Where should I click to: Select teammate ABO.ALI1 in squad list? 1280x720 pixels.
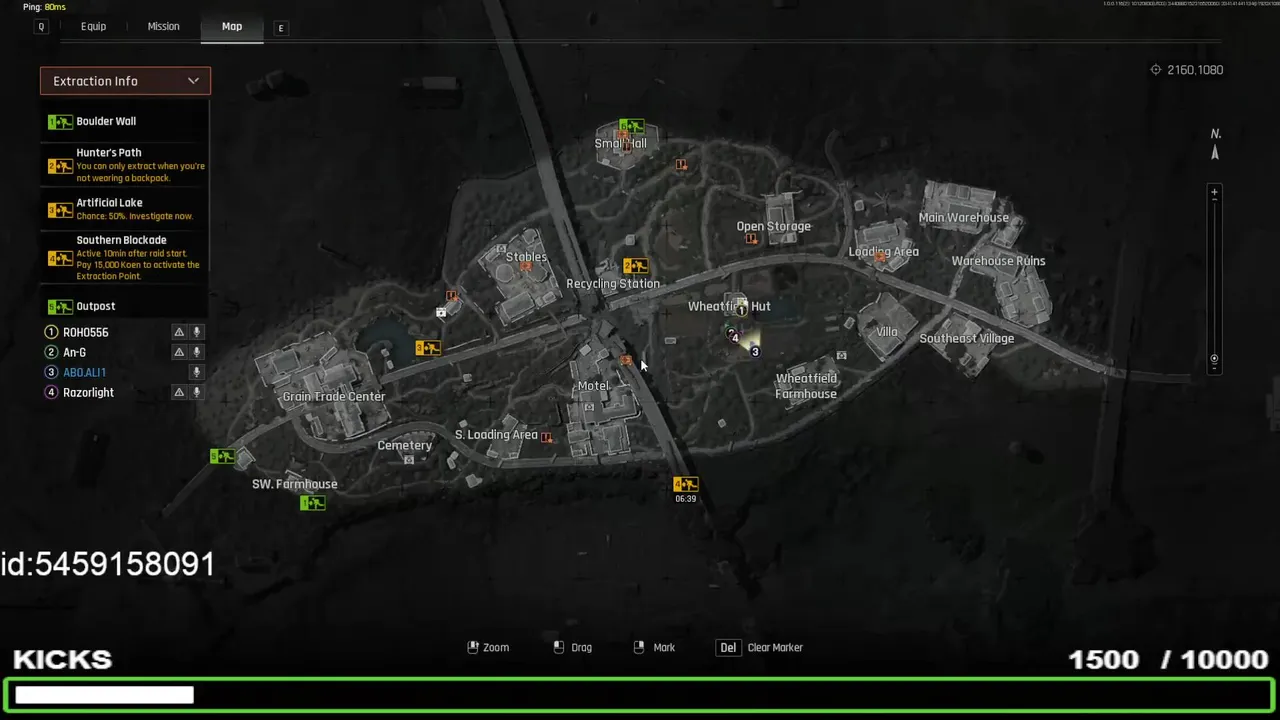pyautogui.click(x=84, y=372)
